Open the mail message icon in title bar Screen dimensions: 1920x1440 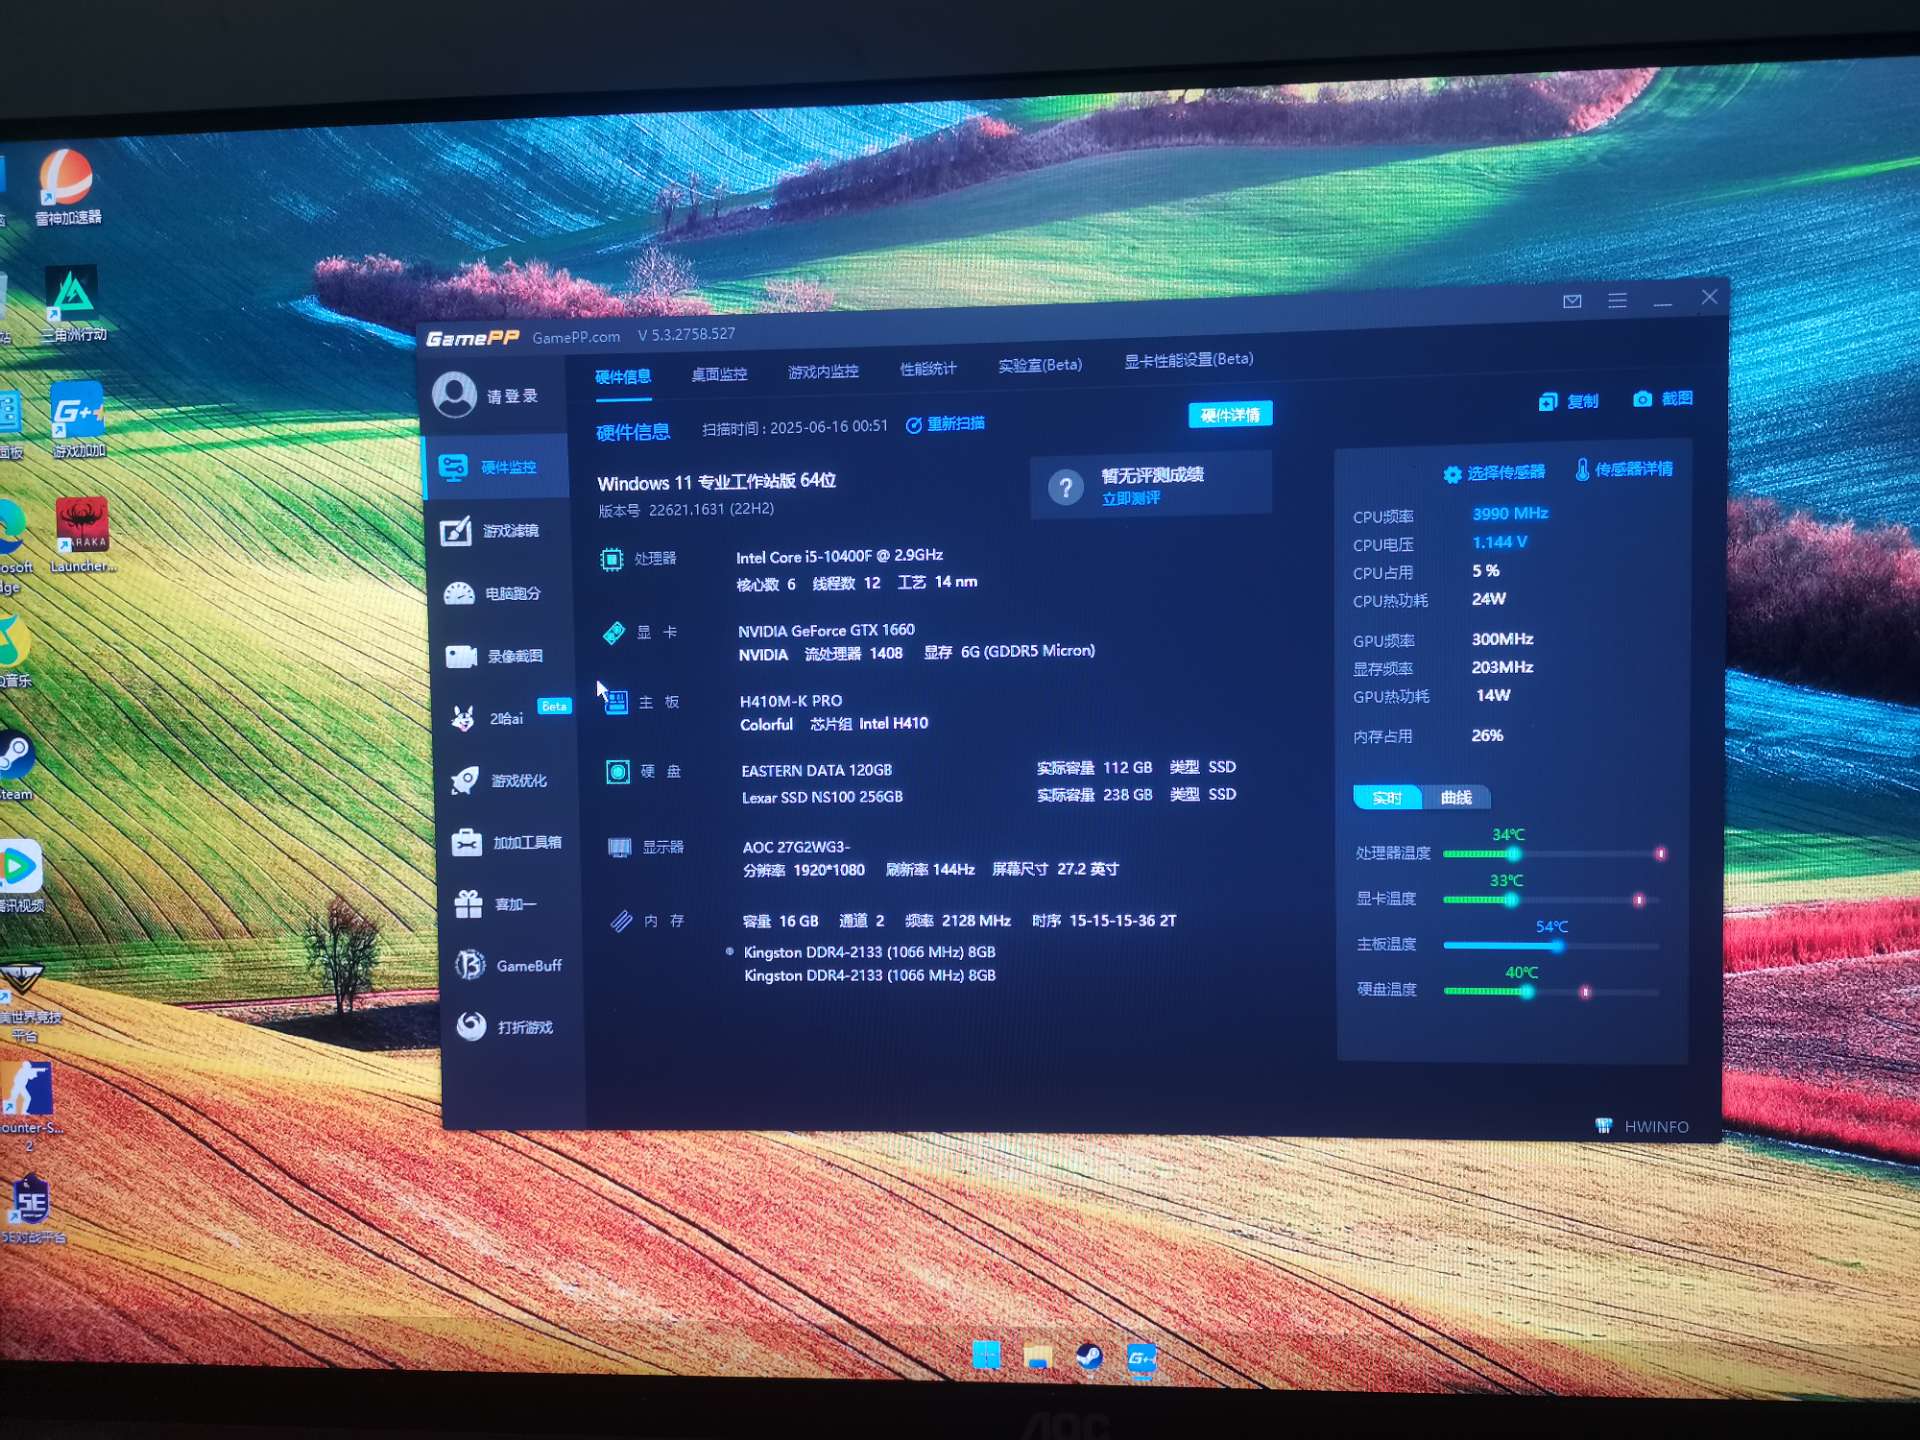click(x=1572, y=301)
